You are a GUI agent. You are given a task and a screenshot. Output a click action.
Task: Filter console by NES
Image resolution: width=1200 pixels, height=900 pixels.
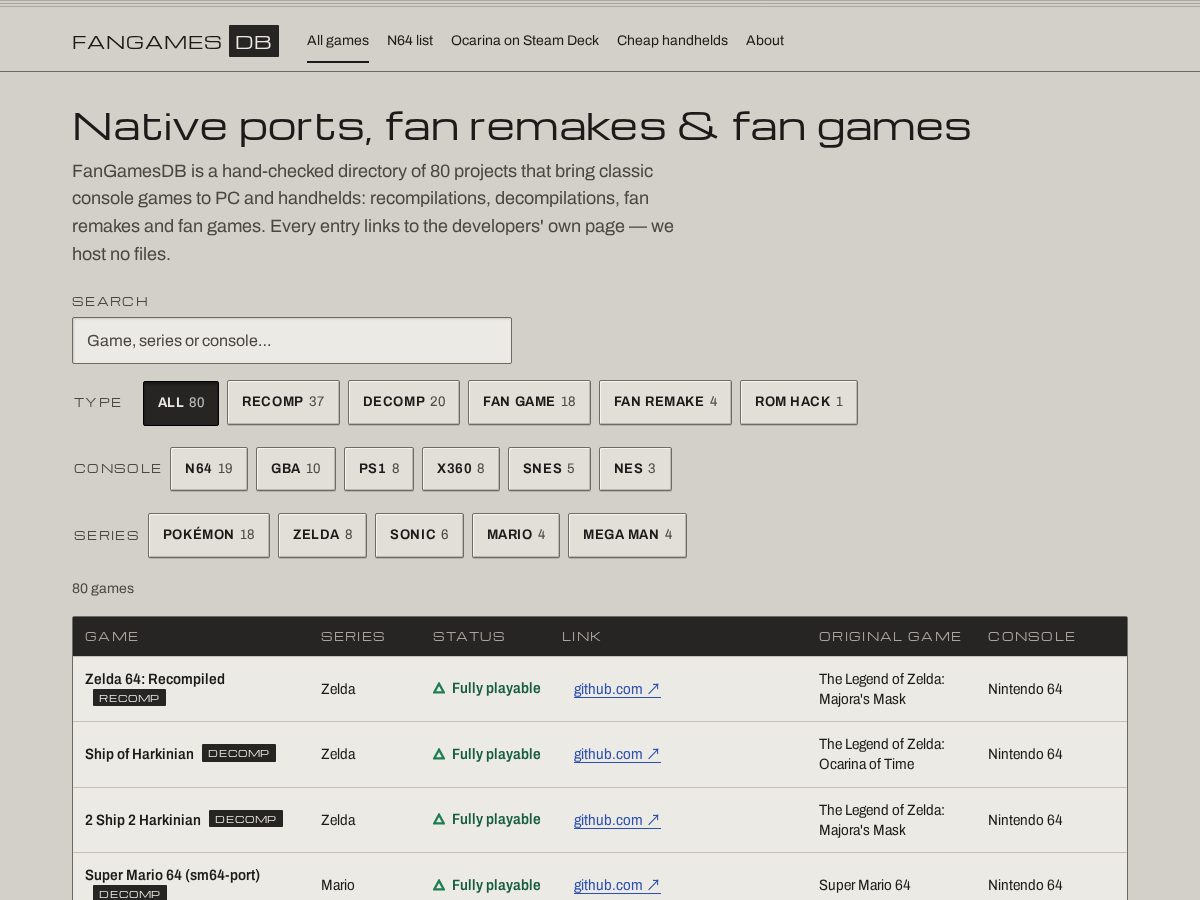[635, 469]
